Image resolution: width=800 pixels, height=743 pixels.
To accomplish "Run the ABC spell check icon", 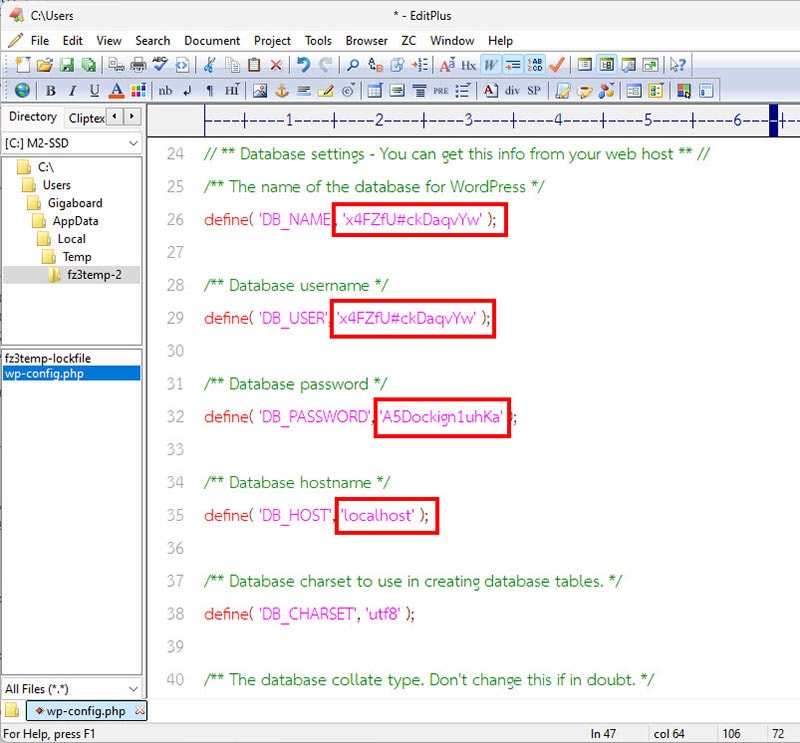I will tap(160, 65).
